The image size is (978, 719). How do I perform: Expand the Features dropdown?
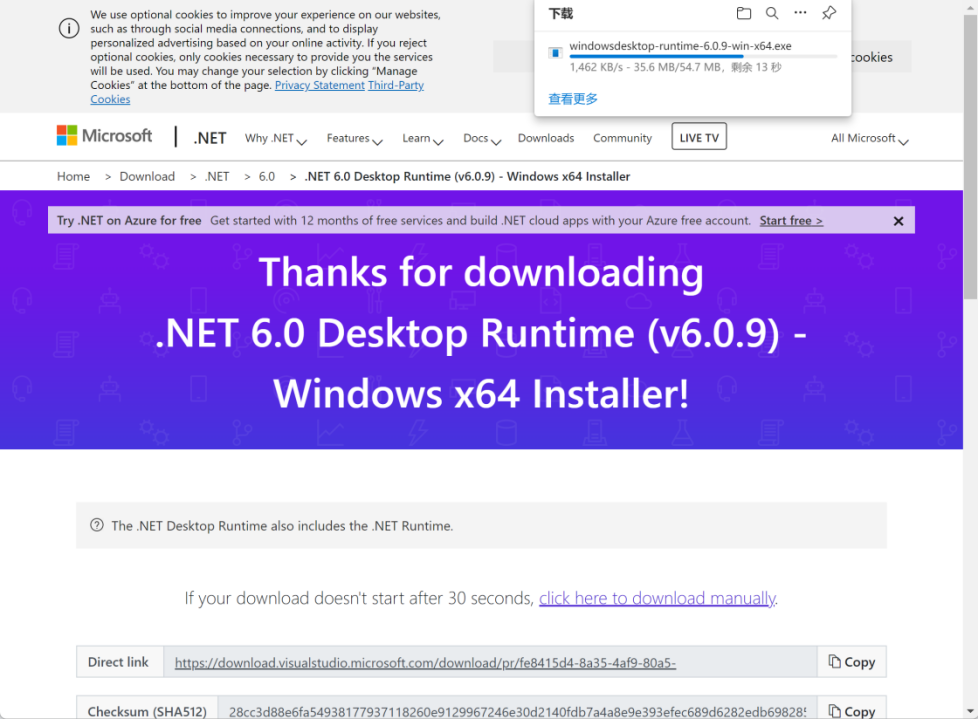point(354,138)
